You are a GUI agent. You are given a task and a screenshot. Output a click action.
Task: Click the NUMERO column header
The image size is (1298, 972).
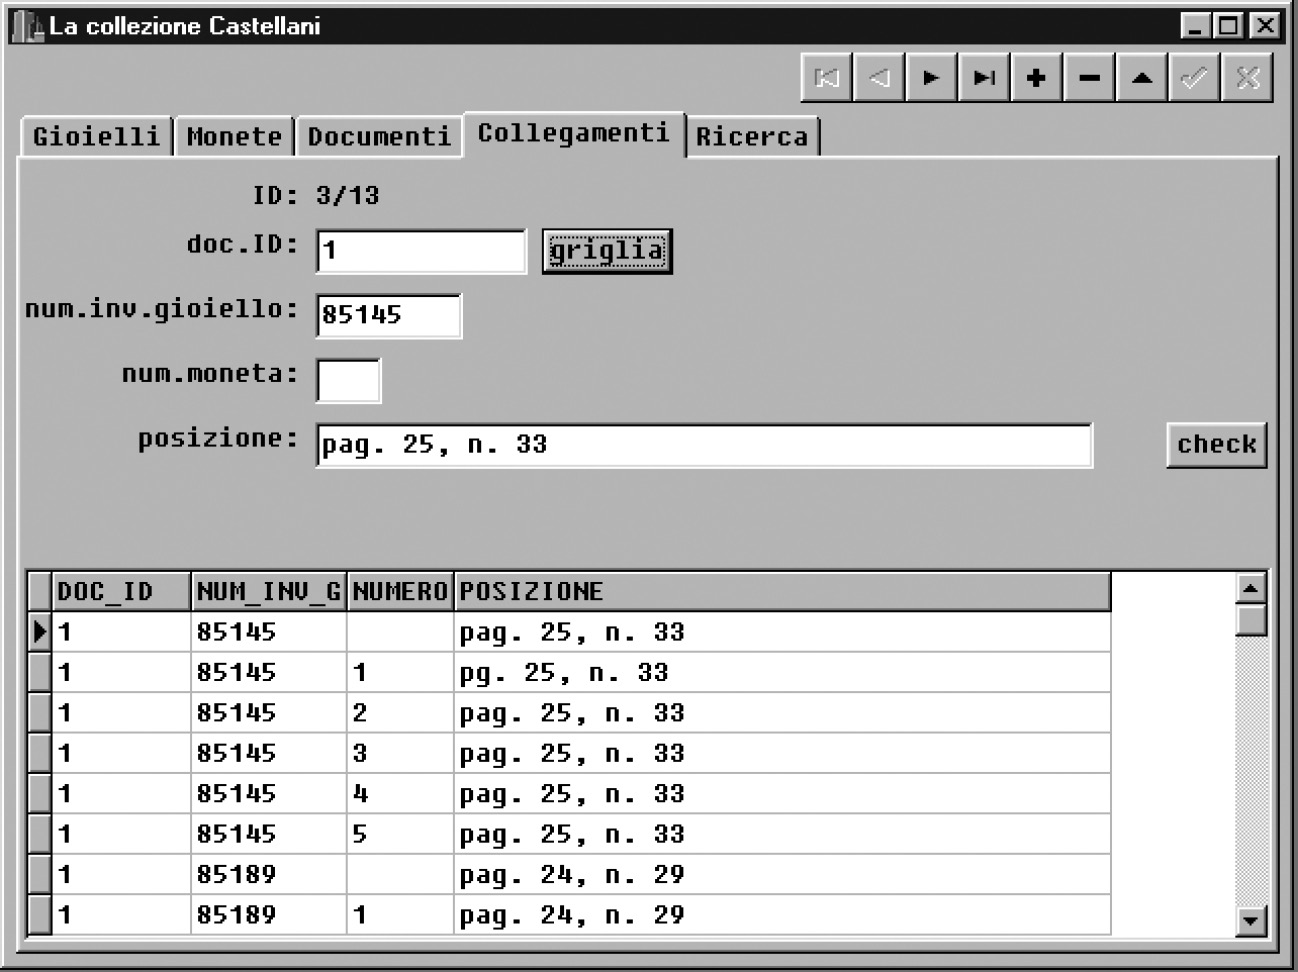coord(400,592)
